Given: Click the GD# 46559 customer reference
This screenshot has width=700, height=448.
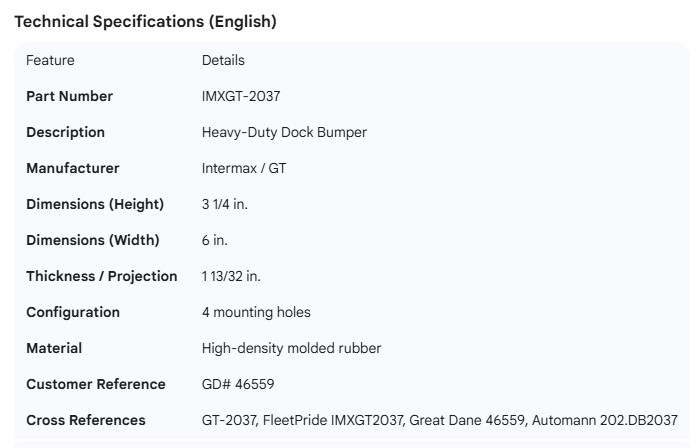Looking at the screenshot, I should [x=238, y=384].
